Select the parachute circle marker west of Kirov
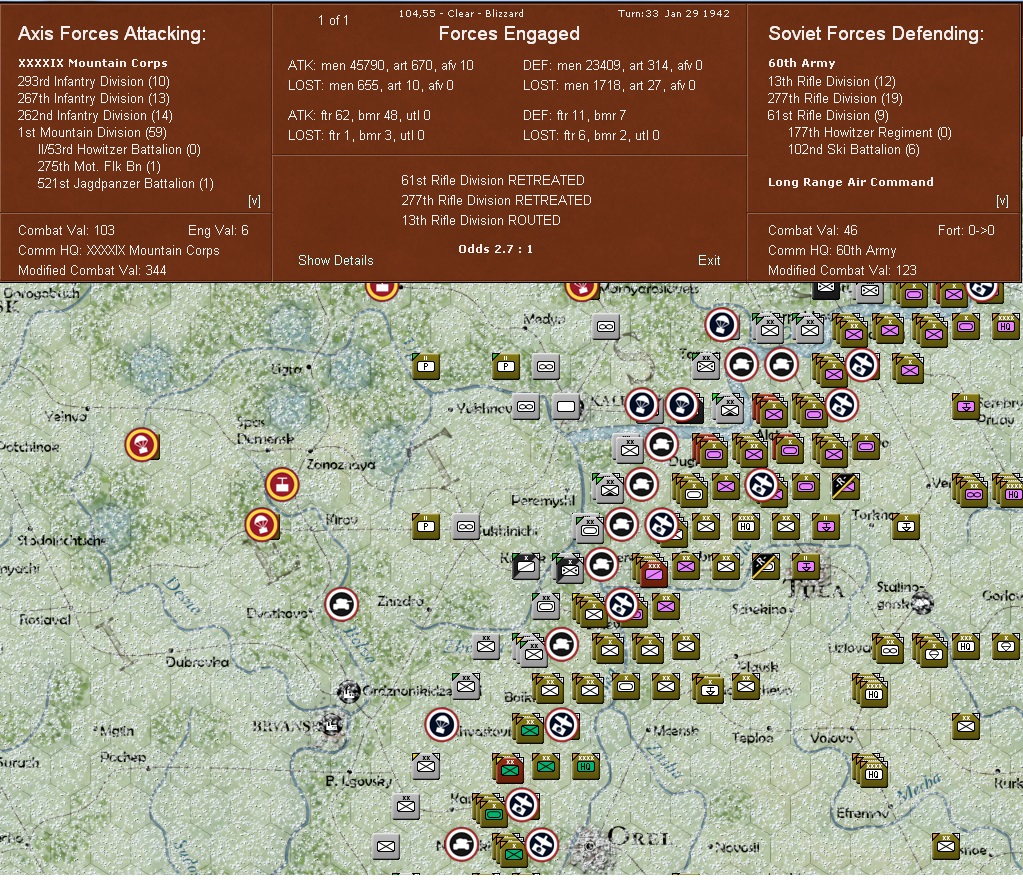Screen dimensions: 1023x882 pyautogui.click(x=262, y=525)
